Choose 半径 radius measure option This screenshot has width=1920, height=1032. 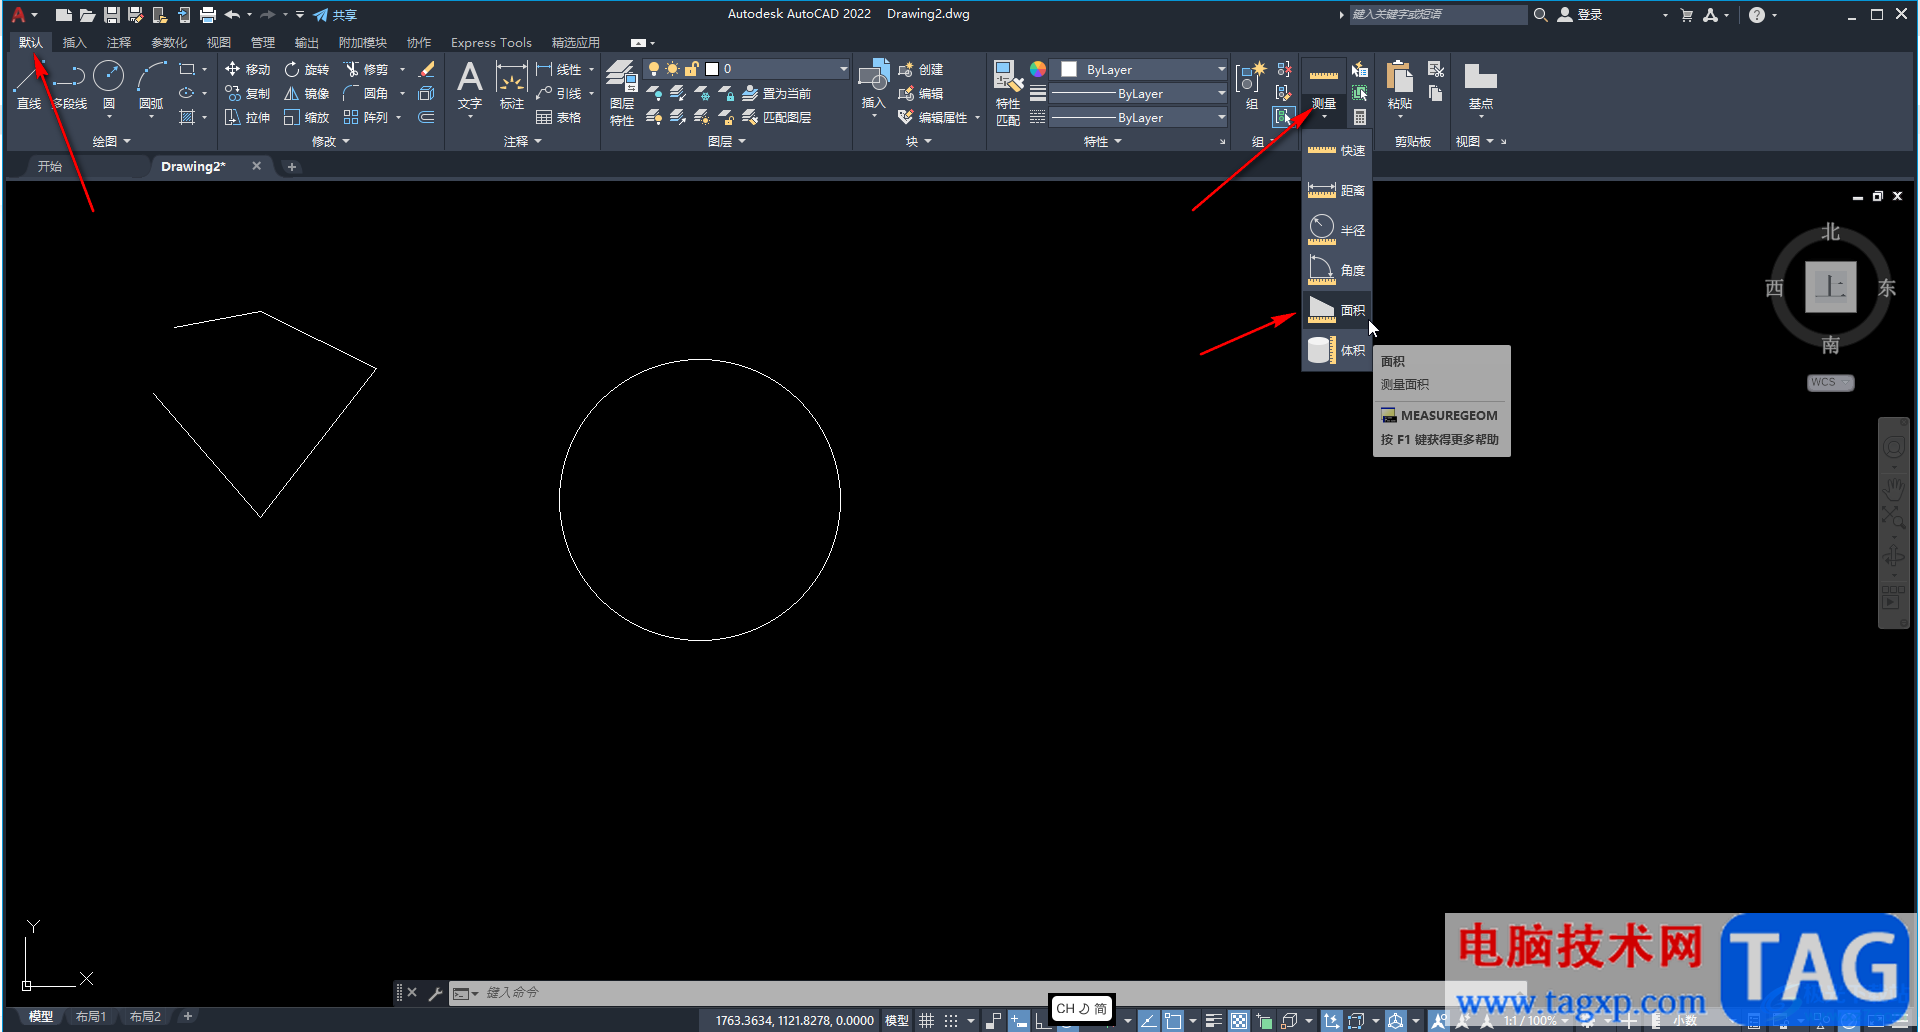(1336, 230)
